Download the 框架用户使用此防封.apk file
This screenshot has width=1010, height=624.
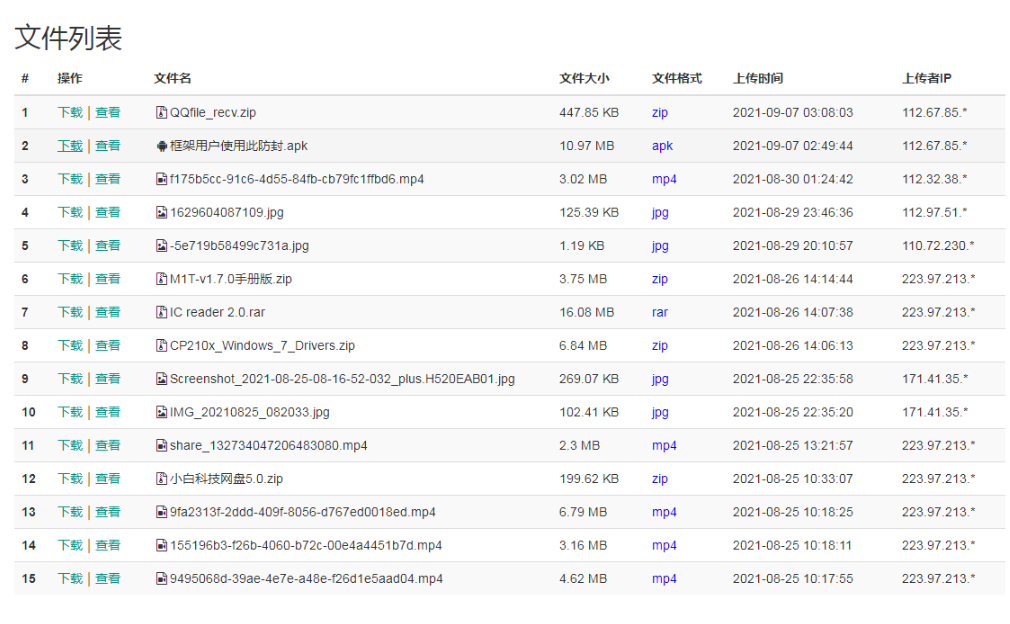pos(70,146)
